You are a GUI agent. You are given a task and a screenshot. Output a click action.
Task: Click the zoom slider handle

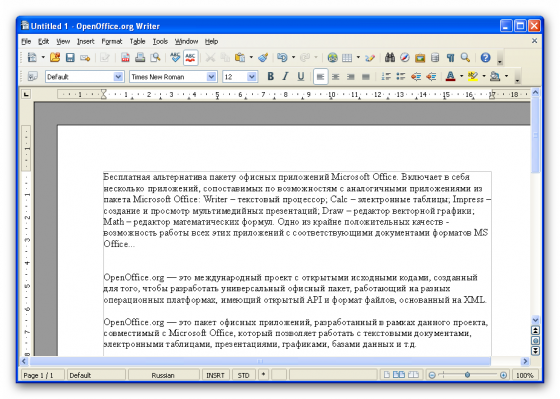pos(467,375)
